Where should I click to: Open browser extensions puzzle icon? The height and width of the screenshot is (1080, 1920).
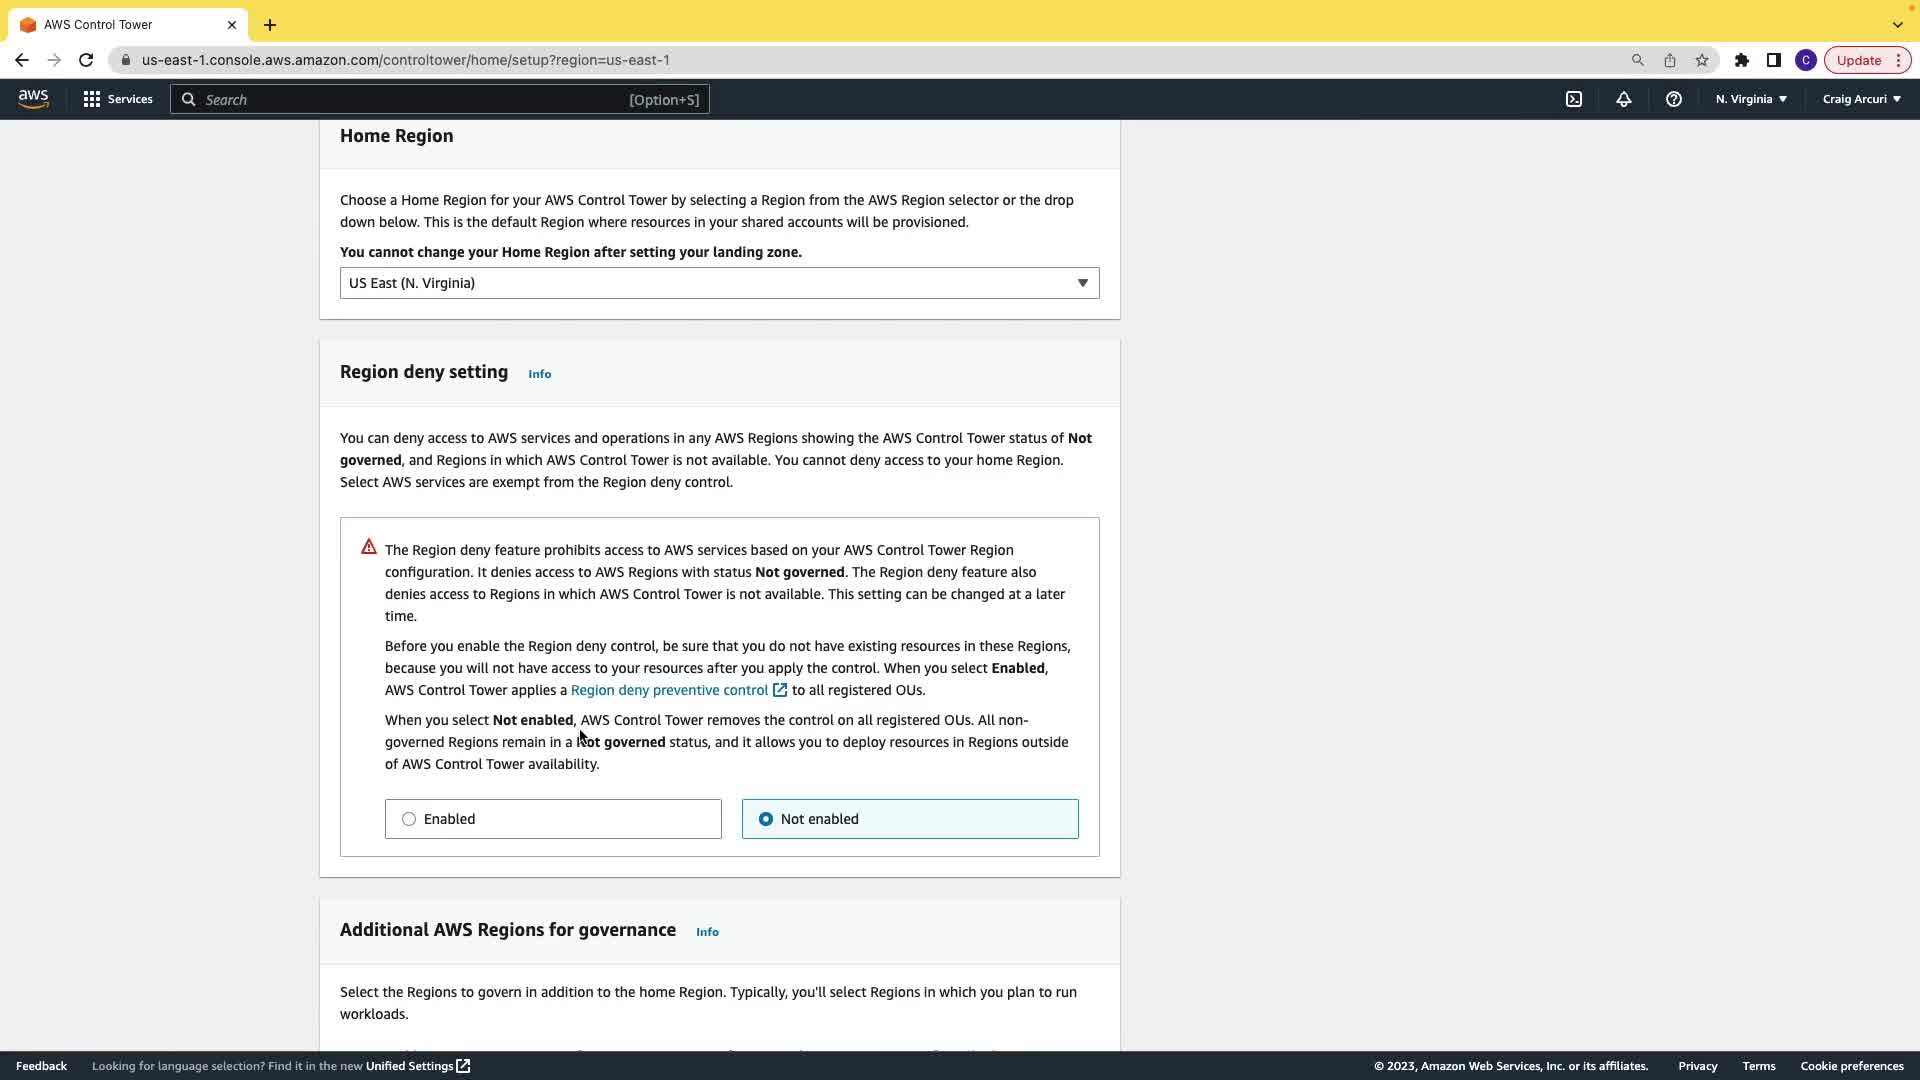click(1742, 60)
